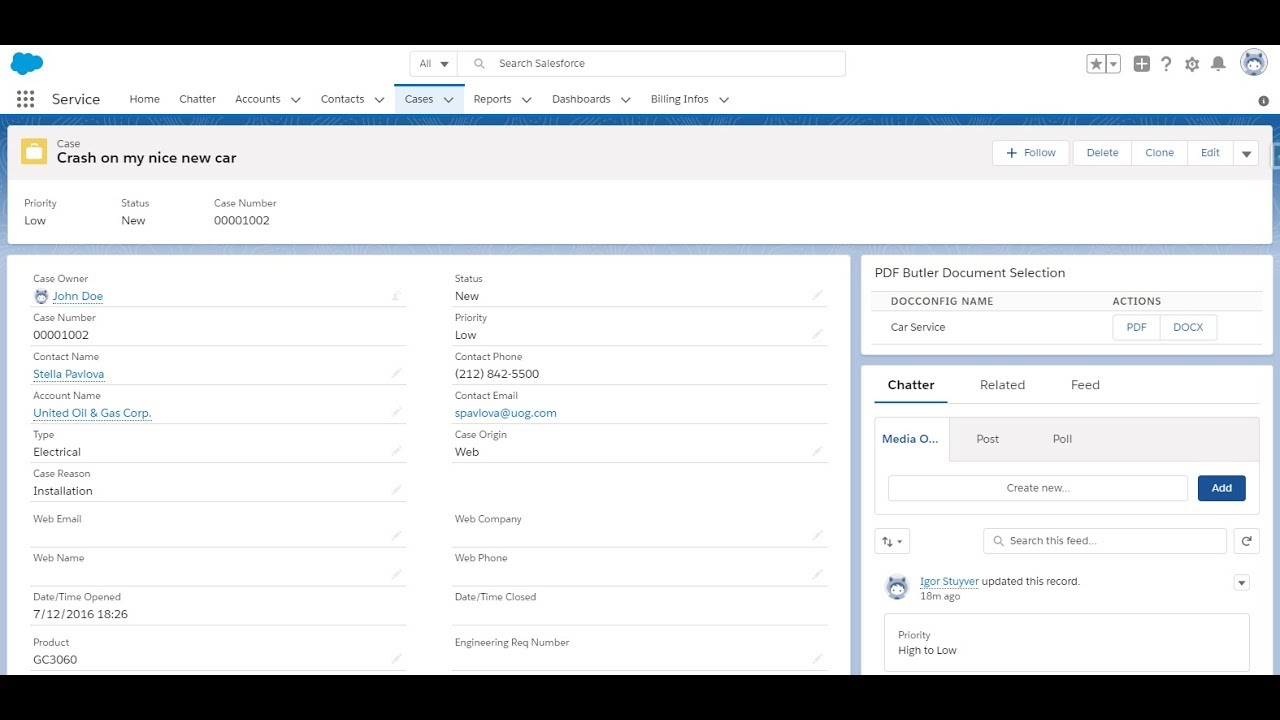Edit Web Phone pencil icon

(x=818, y=574)
